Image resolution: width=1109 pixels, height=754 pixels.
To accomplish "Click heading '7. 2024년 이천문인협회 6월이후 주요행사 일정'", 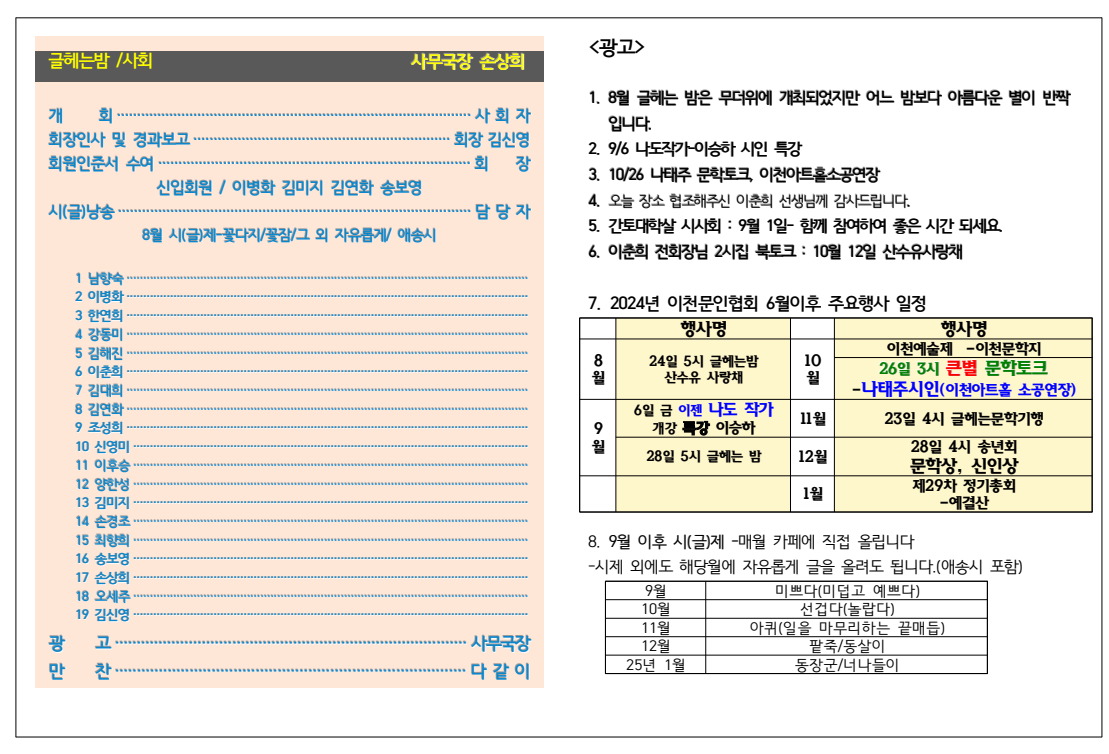I will point(757,303).
